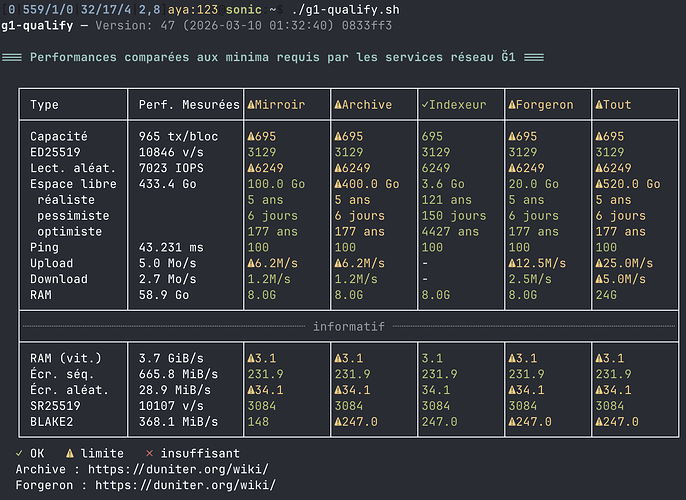Click the warning triangle beside Tout header
The image size is (686, 500).
pos(599,105)
